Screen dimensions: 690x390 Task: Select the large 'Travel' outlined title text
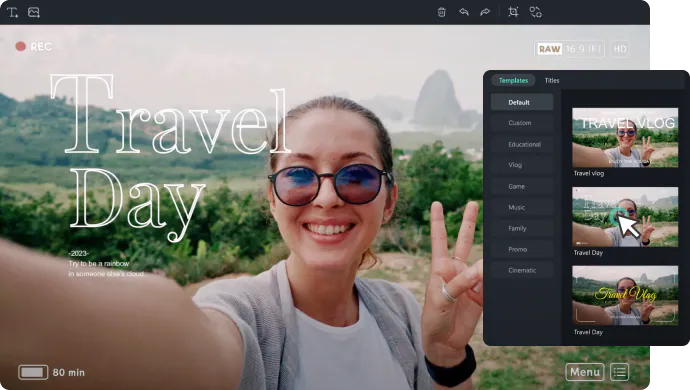click(x=171, y=115)
